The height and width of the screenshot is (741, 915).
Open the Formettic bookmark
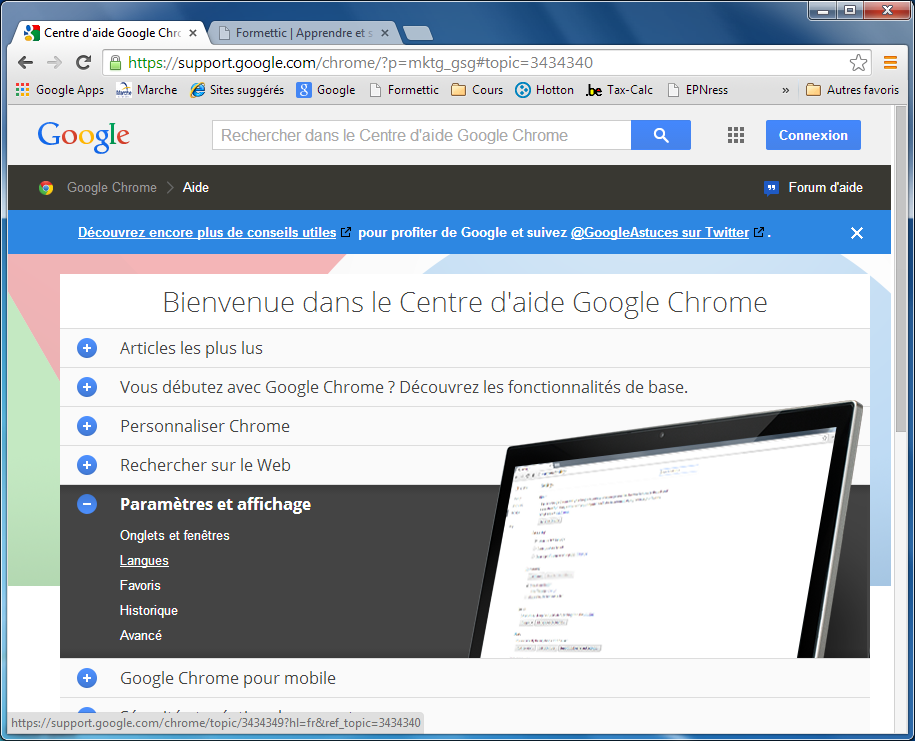point(404,90)
